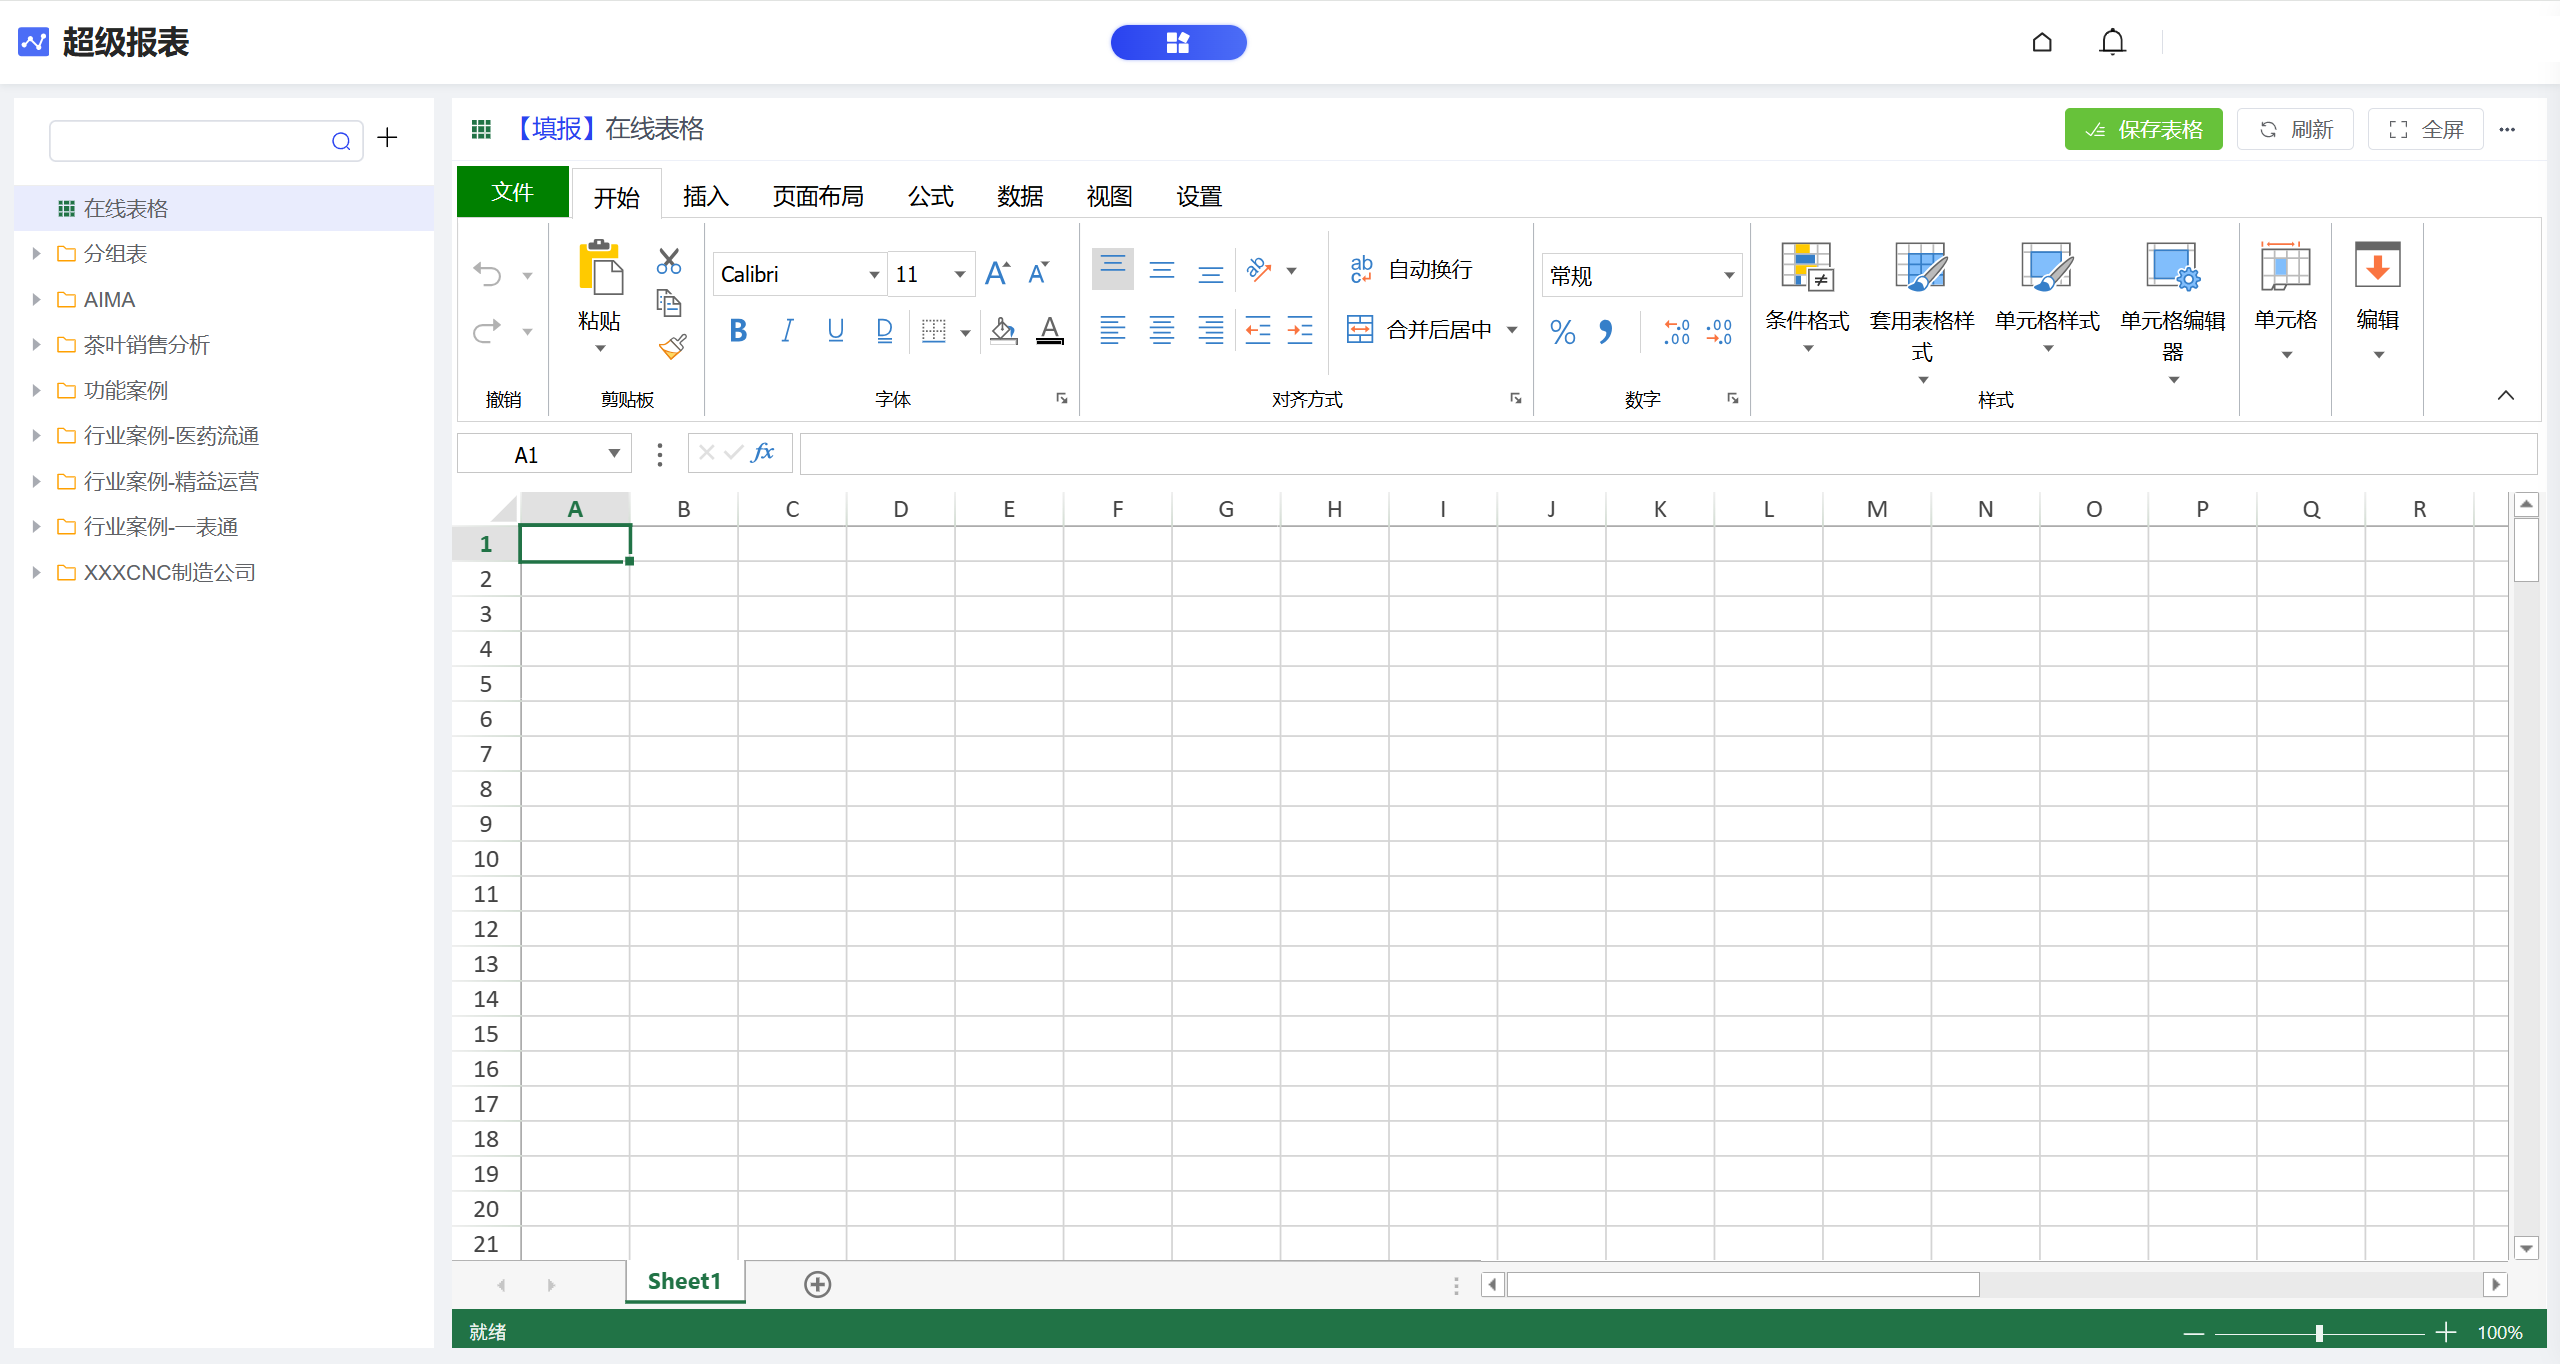Open cell borders icon
This screenshot has height=1364, width=2560.
(x=934, y=331)
